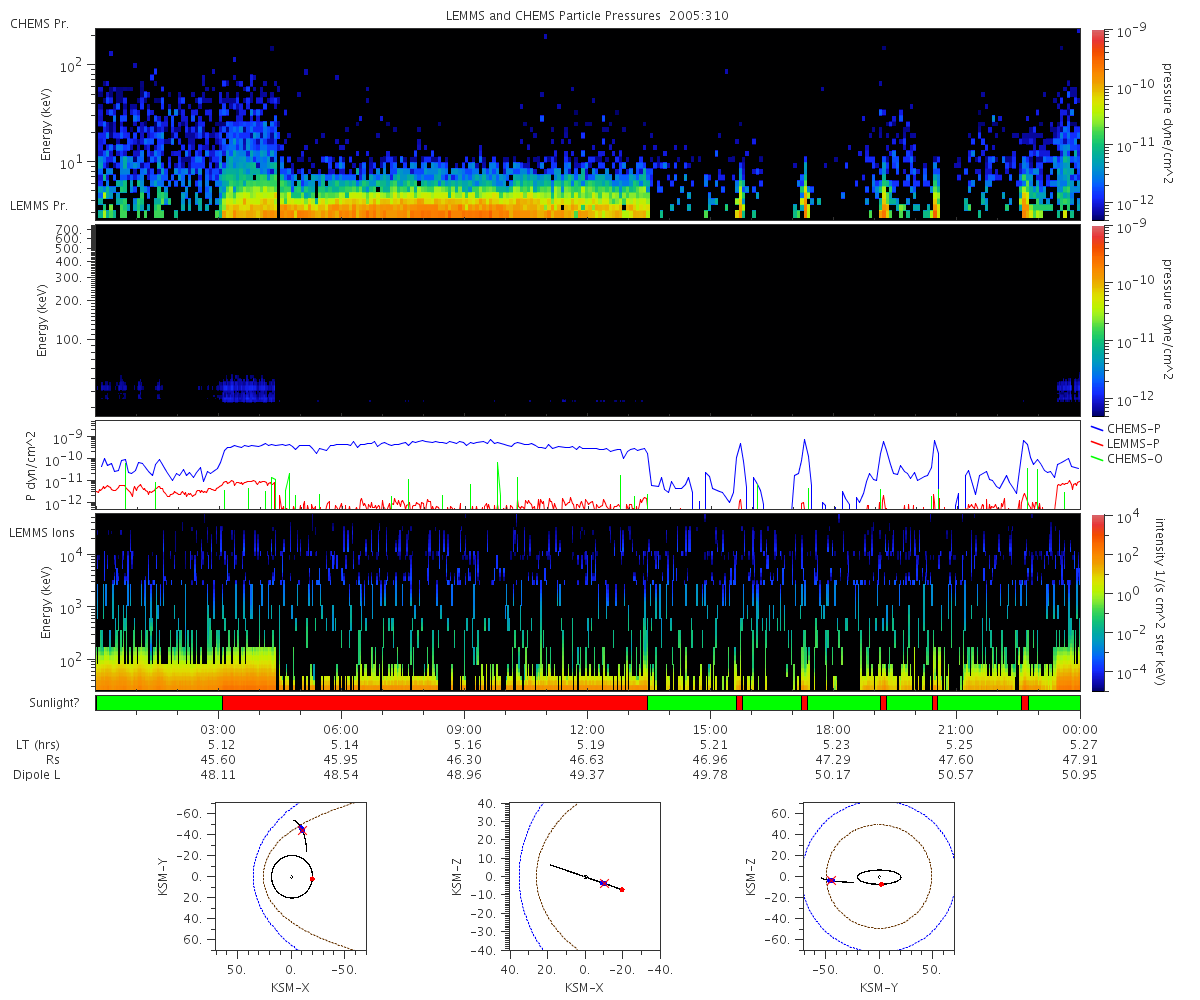Click the long red segment of the Sunlight bar
This screenshot has height=1000, width=1200.
pos(435,703)
